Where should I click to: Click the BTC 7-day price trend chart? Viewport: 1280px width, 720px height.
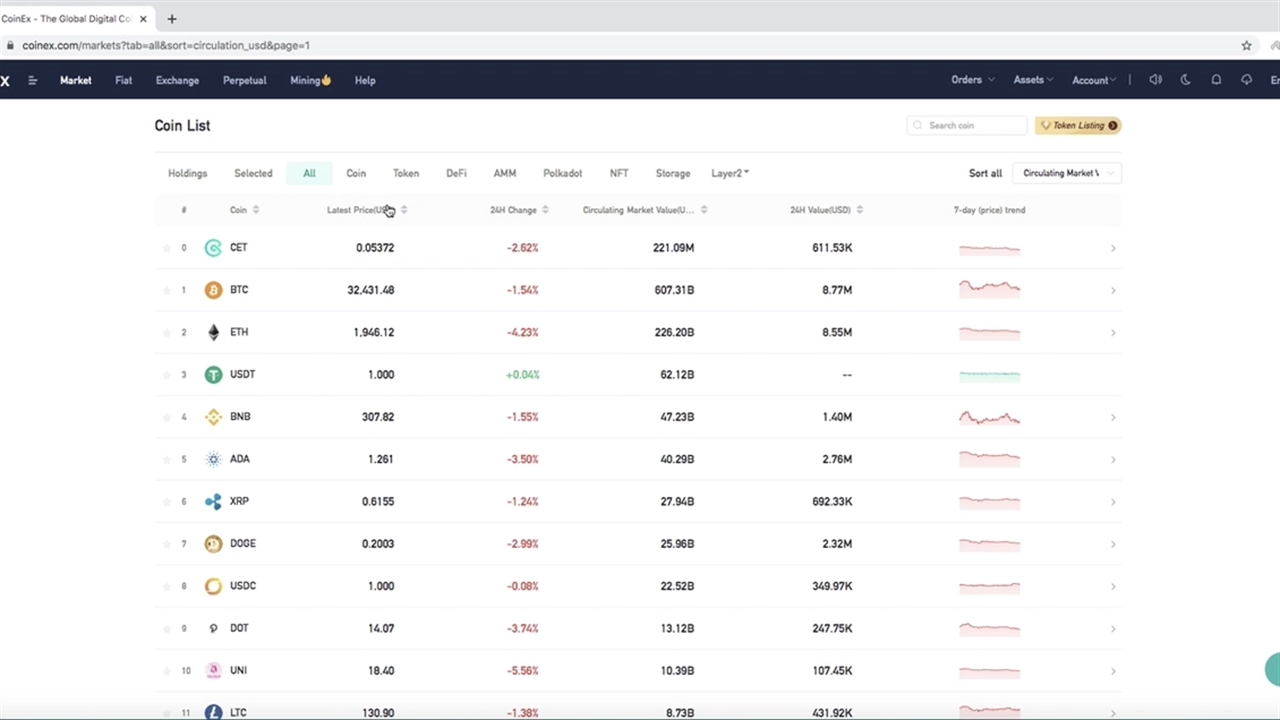click(x=989, y=289)
